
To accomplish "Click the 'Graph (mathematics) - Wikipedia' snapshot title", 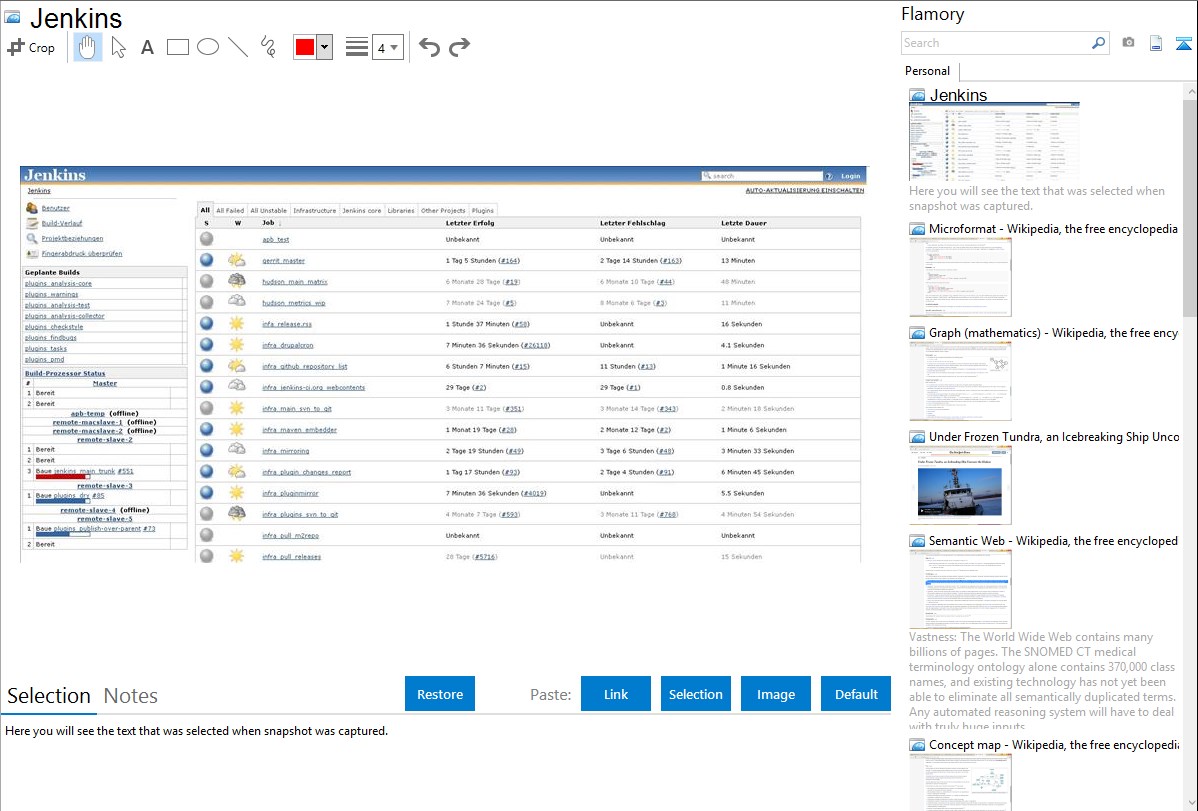I will click(1053, 333).
